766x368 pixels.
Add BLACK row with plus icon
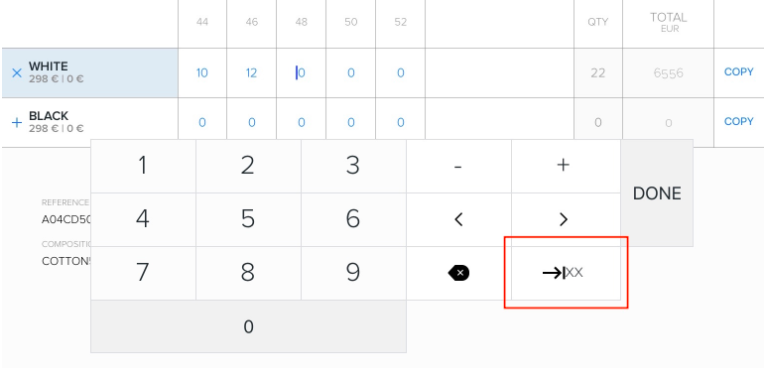coord(17,122)
